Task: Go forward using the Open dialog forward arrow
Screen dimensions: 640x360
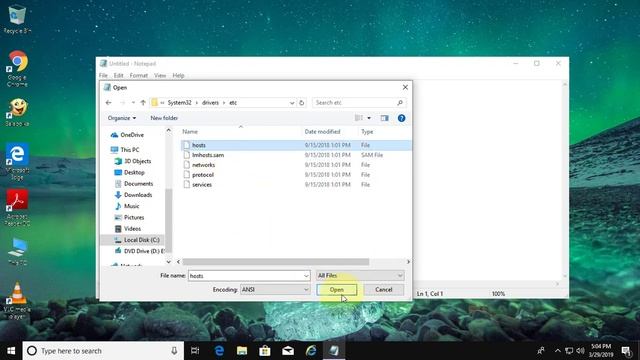Action: pyautogui.click(x=122, y=103)
